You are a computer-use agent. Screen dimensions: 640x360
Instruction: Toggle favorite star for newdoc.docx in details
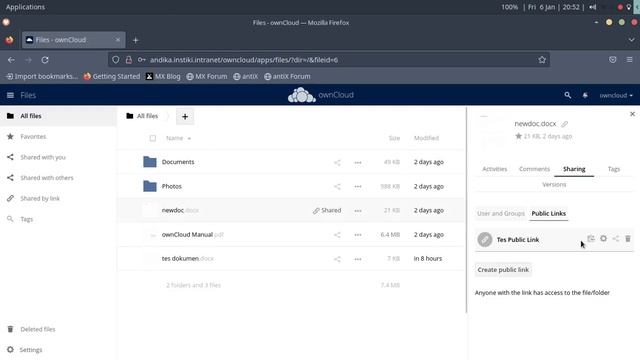pyautogui.click(x=518, y=136)
